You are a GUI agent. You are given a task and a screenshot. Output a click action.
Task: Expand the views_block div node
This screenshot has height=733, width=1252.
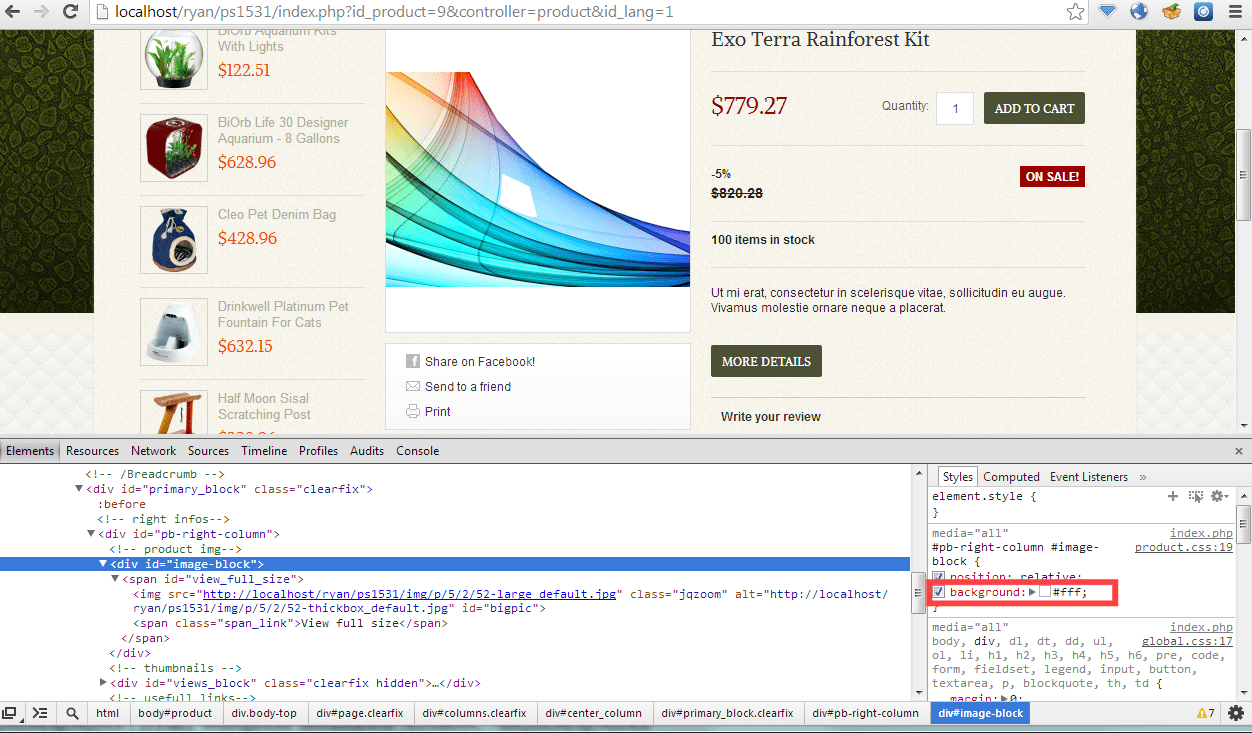[103, 683]
